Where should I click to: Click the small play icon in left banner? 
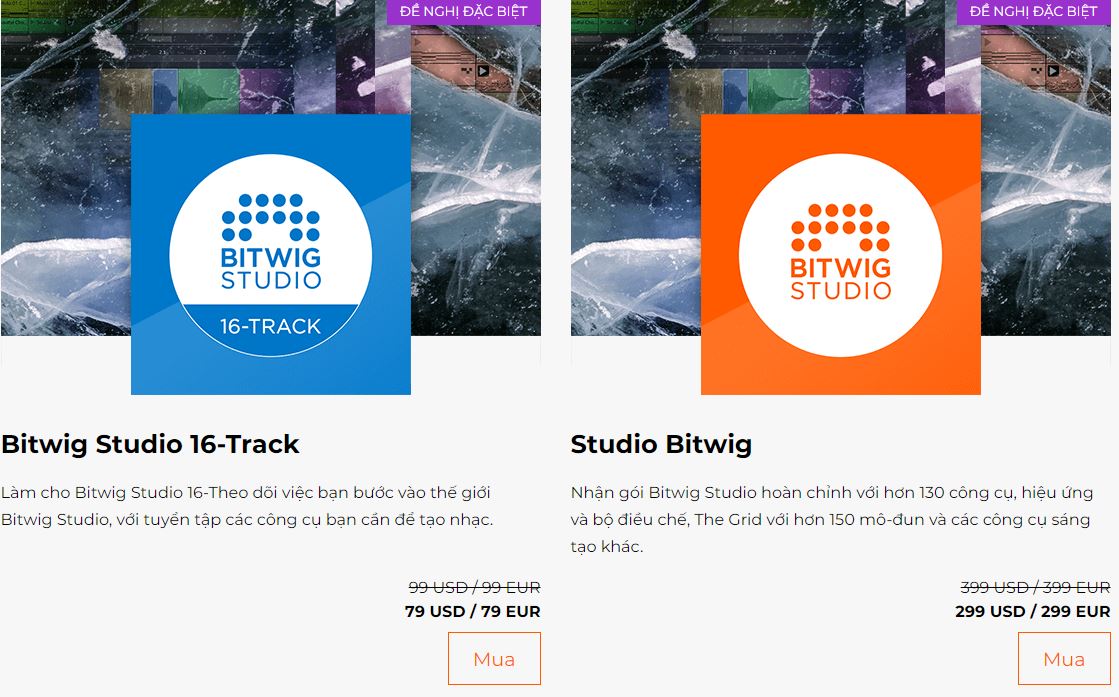pos(483,71)
